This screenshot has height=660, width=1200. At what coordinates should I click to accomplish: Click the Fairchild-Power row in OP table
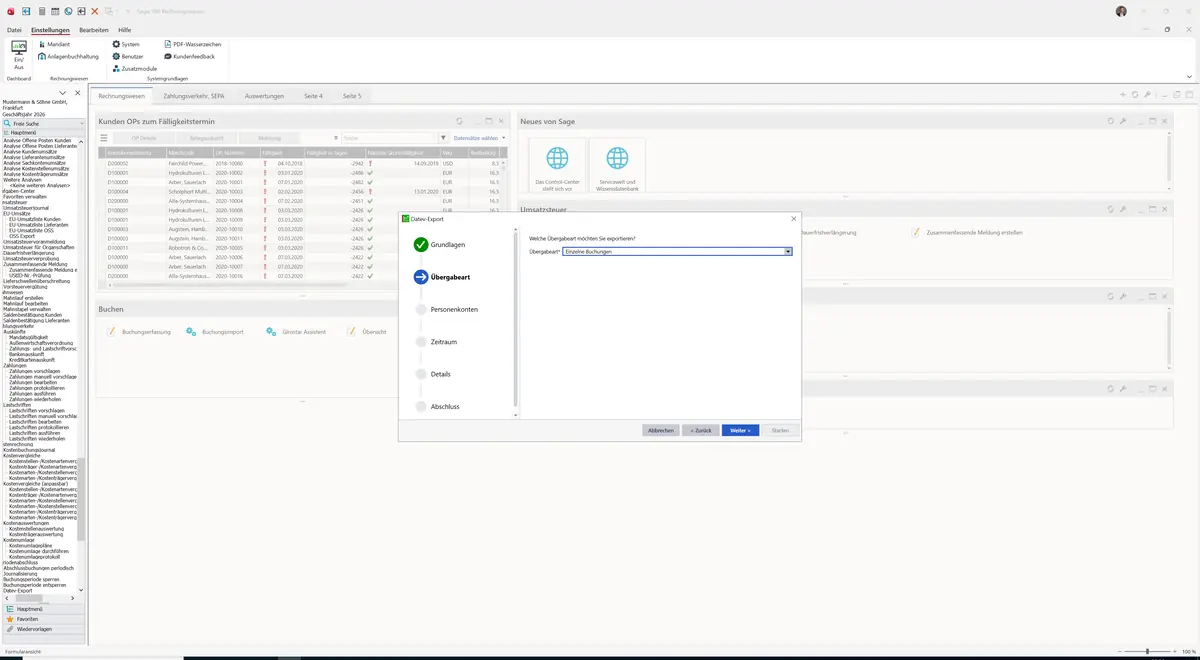pyautogui.click(x=304, y=162)
